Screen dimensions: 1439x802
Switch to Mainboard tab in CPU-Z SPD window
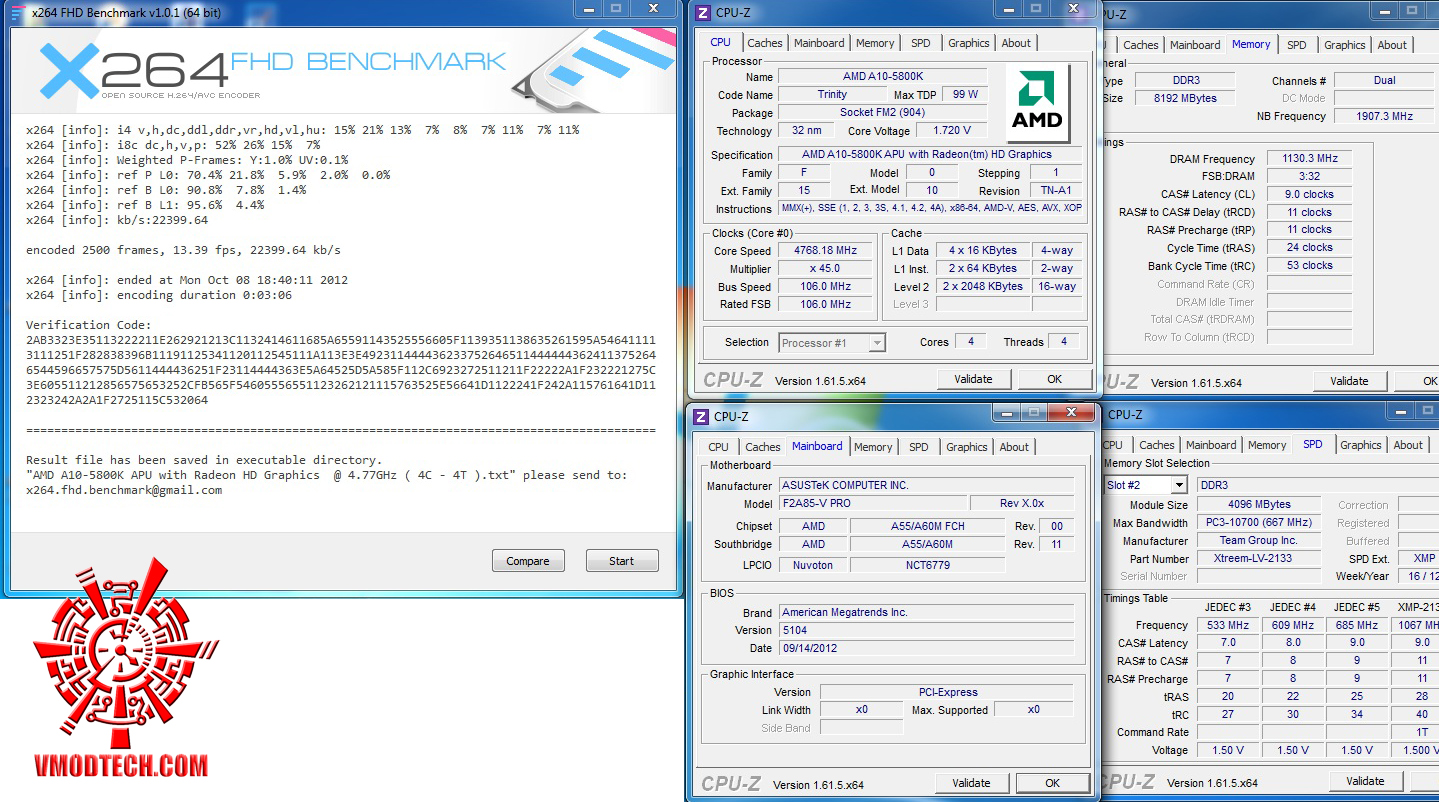[1211, 445]
